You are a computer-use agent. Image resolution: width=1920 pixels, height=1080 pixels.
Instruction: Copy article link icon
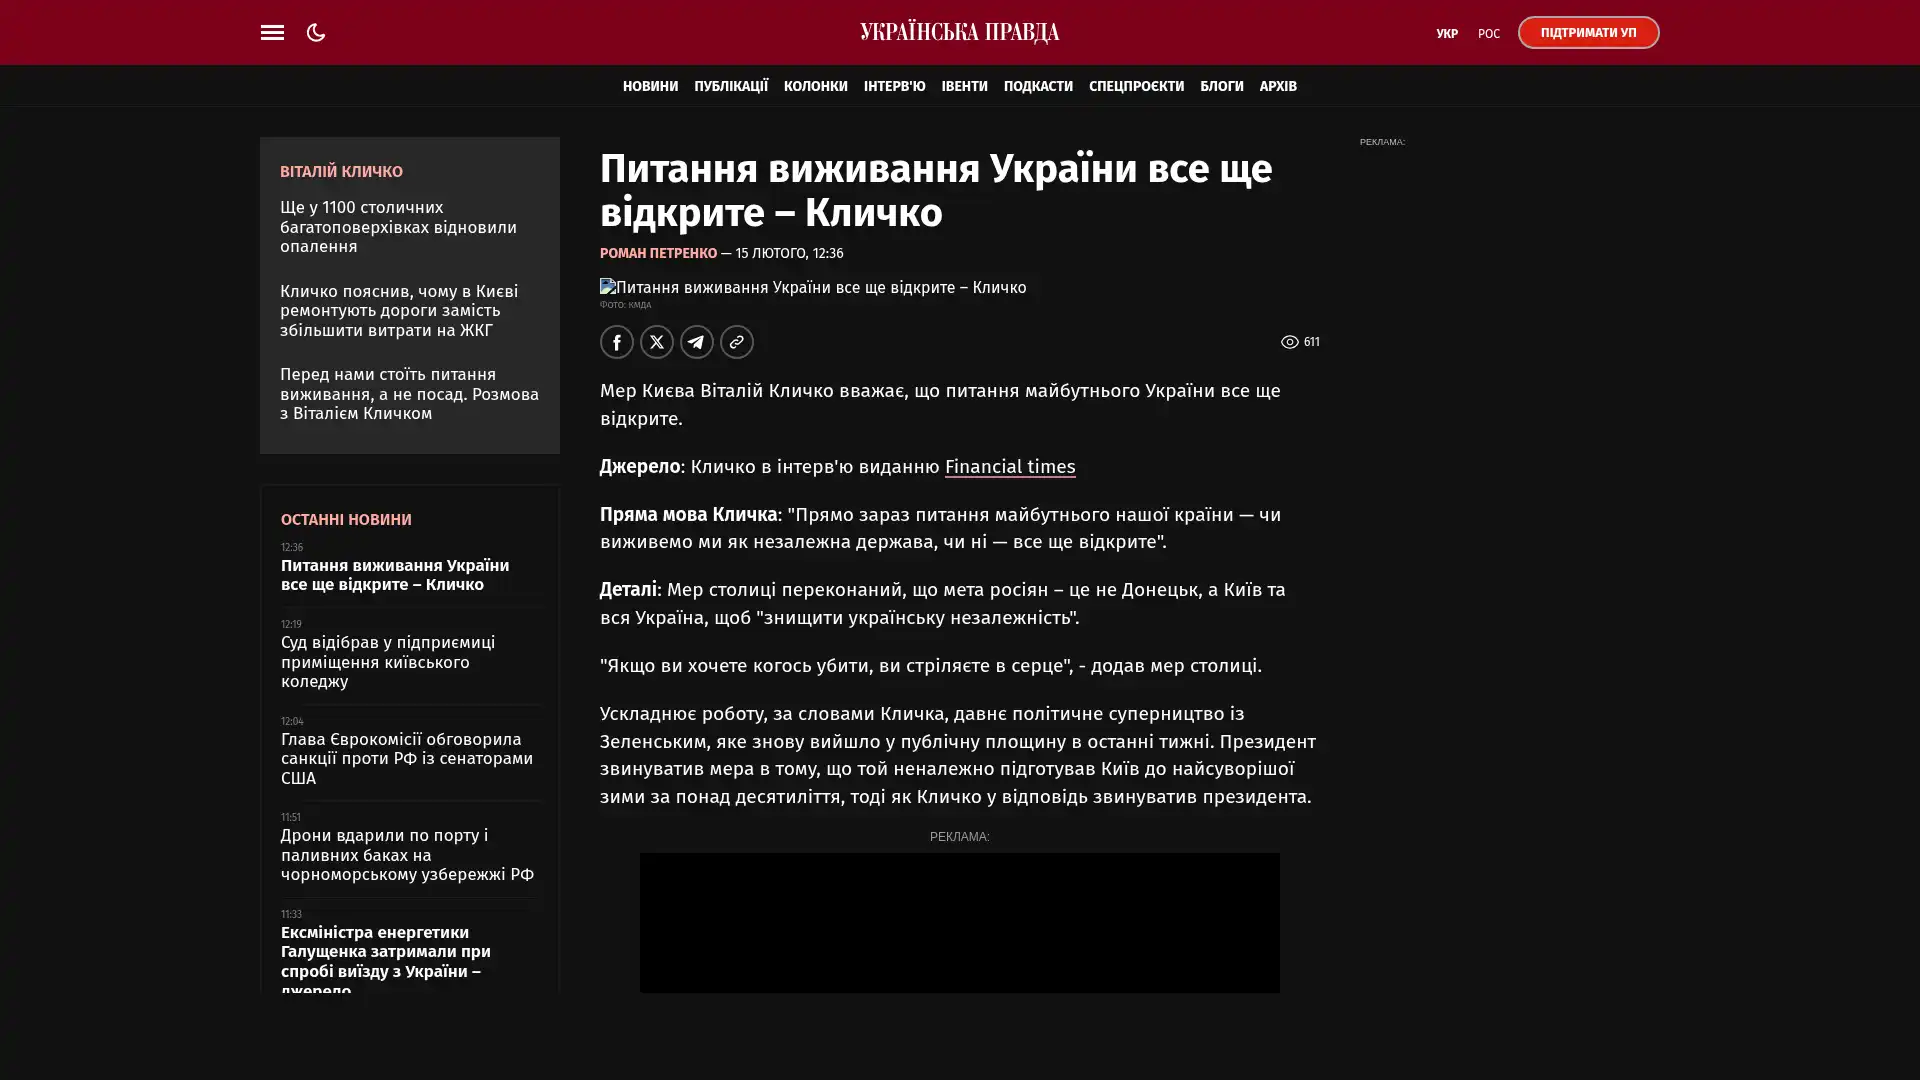coord(736,342)
